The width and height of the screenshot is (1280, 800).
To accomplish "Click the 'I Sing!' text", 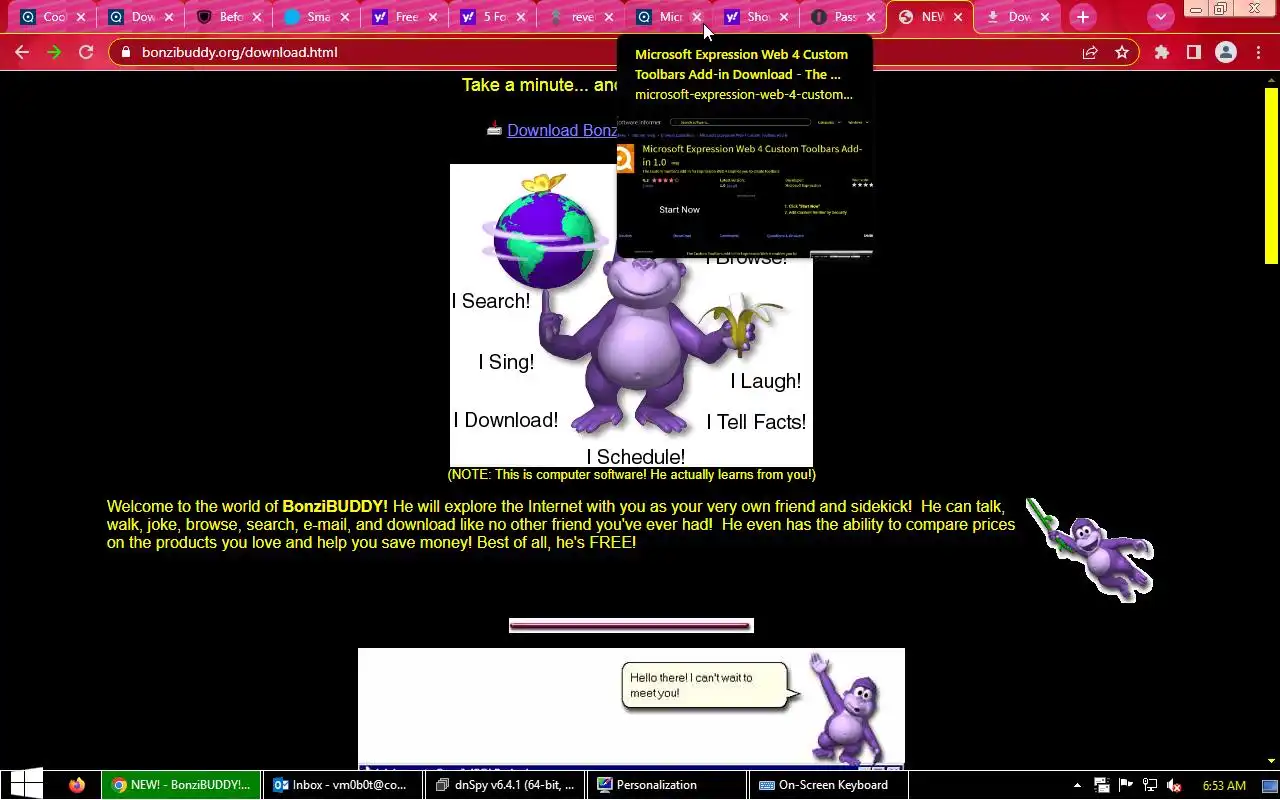I will pyautogui.click(x=506, y=362).
